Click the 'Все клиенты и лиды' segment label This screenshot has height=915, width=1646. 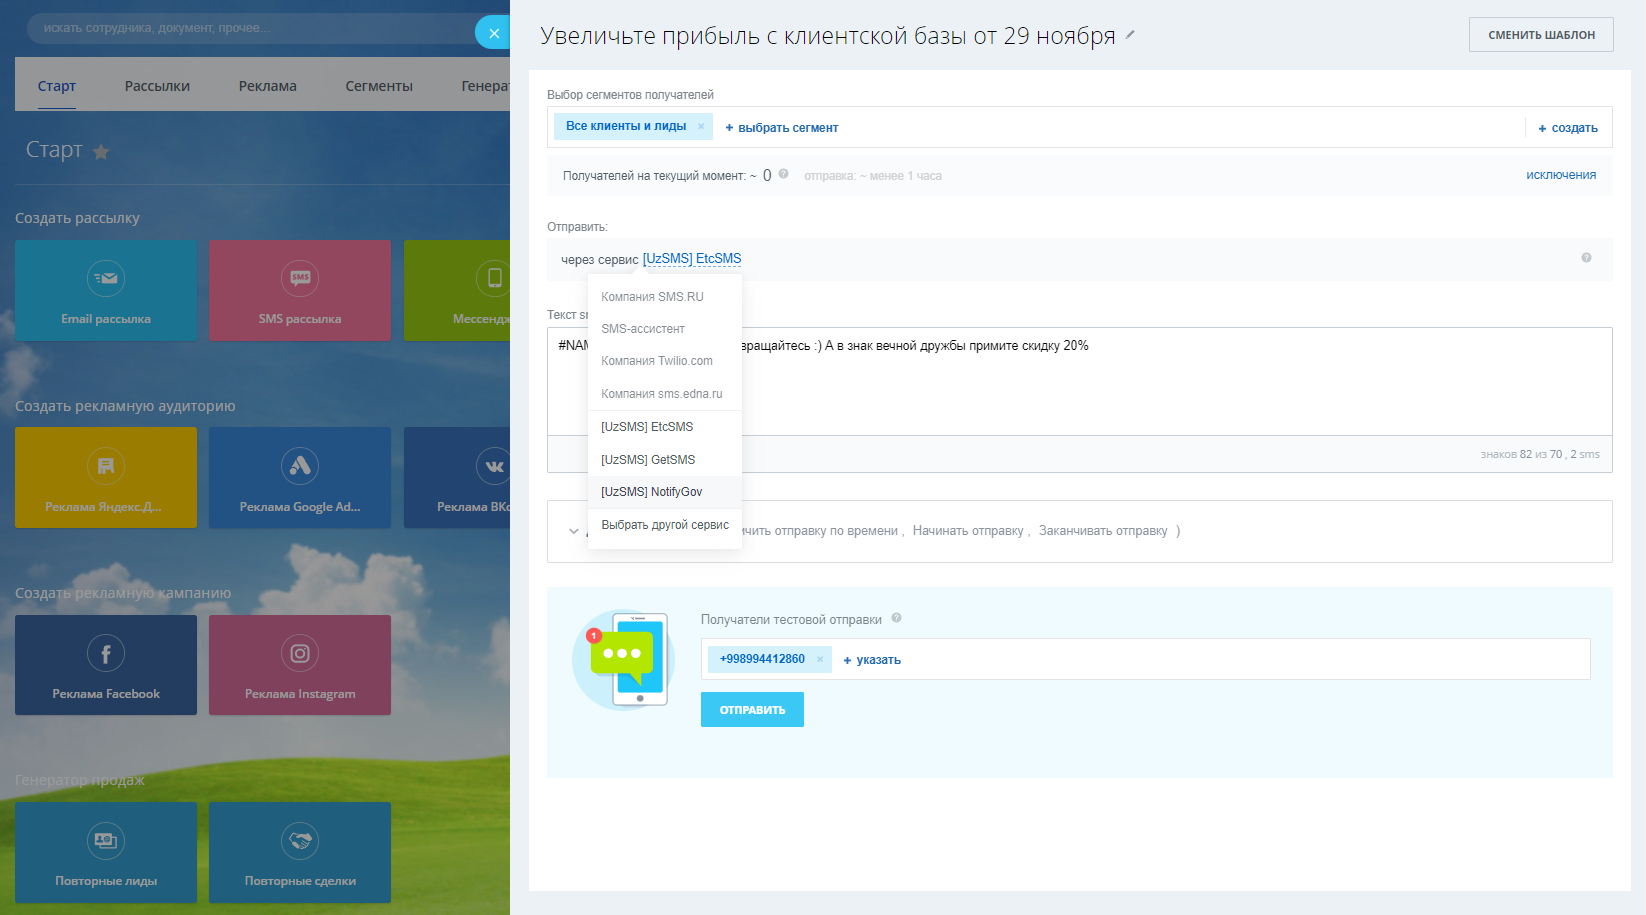tap(626, 126)
